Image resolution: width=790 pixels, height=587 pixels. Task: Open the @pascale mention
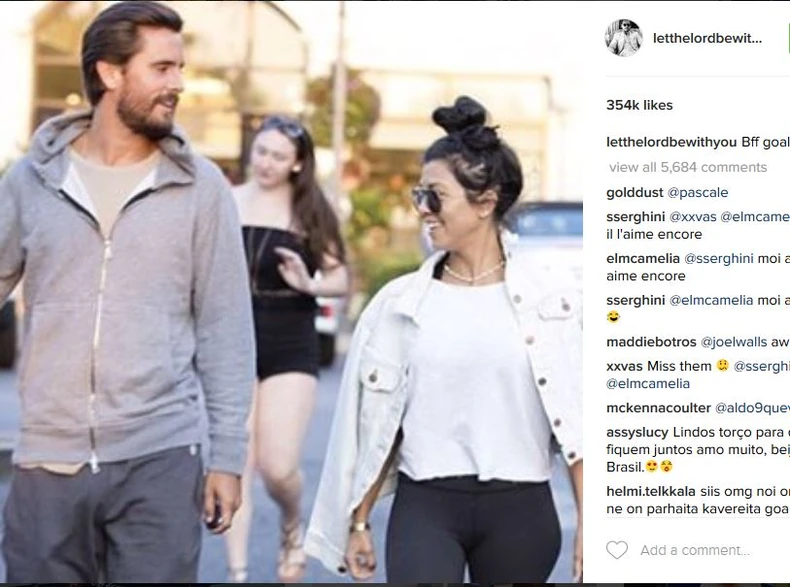point(698,192)
